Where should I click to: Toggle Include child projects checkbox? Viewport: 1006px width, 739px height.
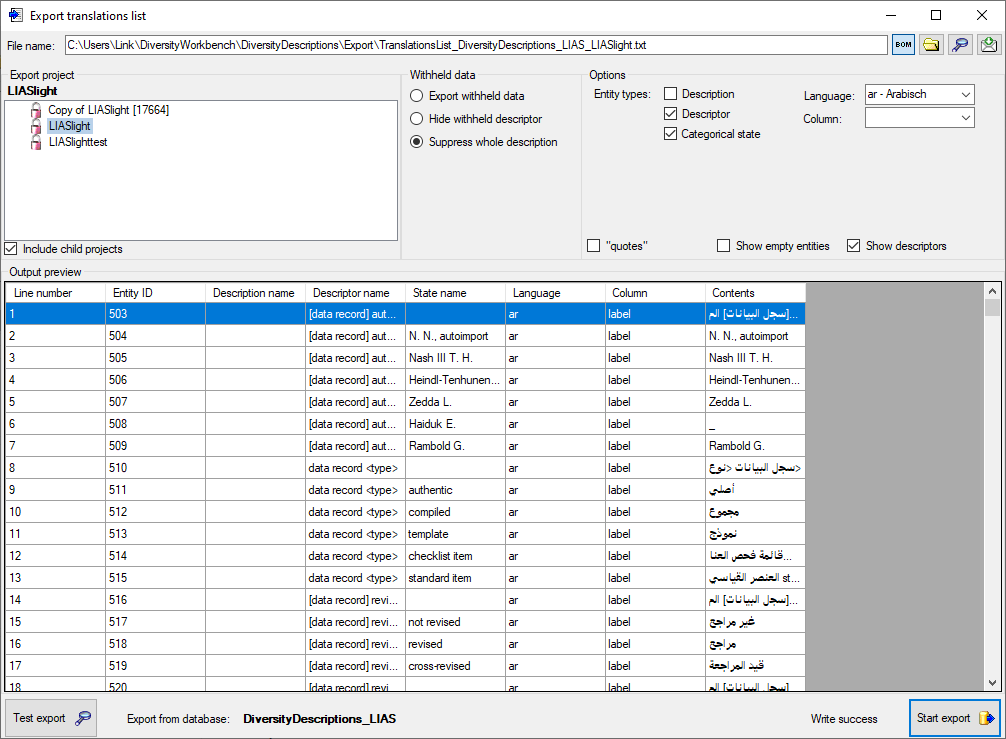click(11, 249)
